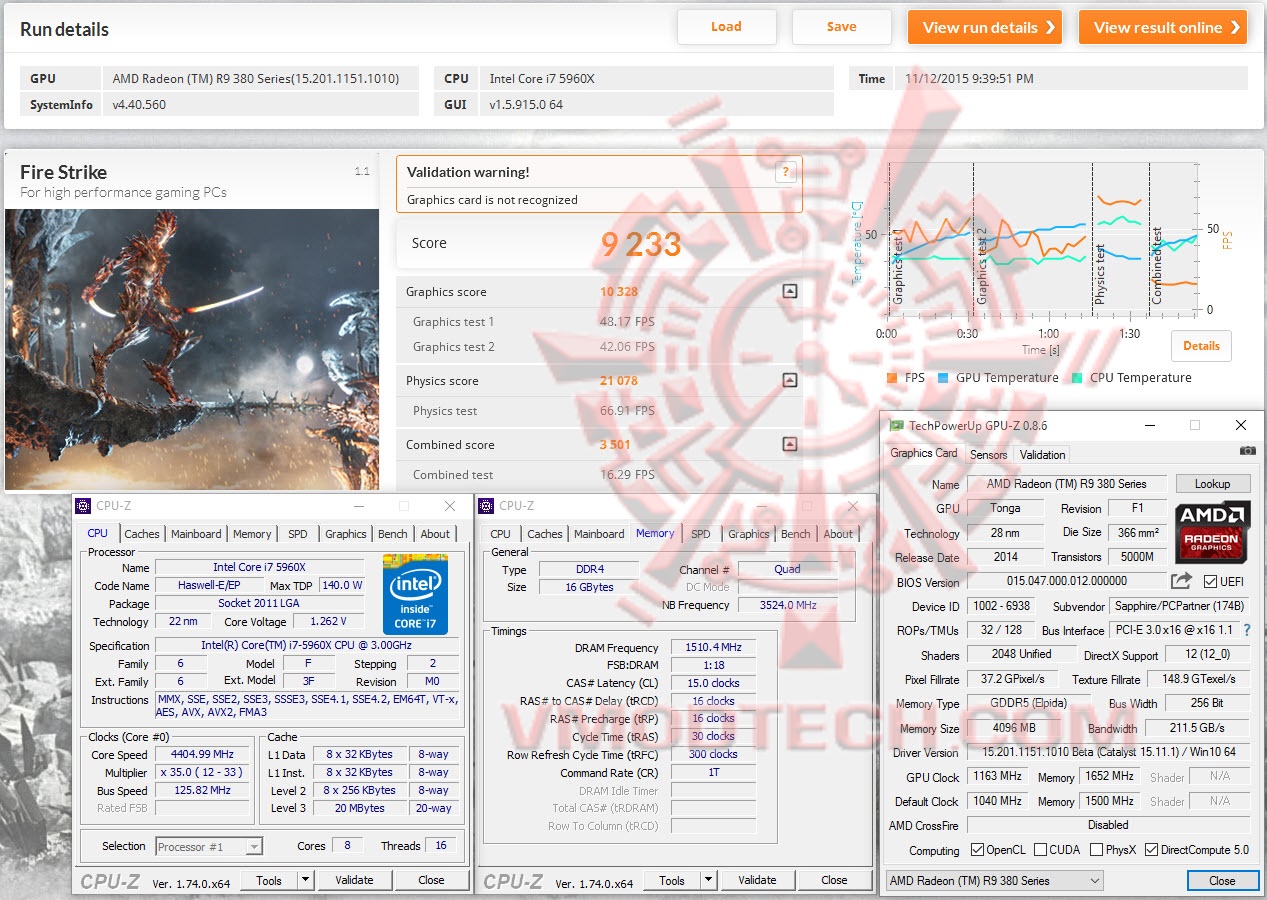Screen dimensions: 1267x900
Task: Click the Load button
Action: click(x=726, y=27)
